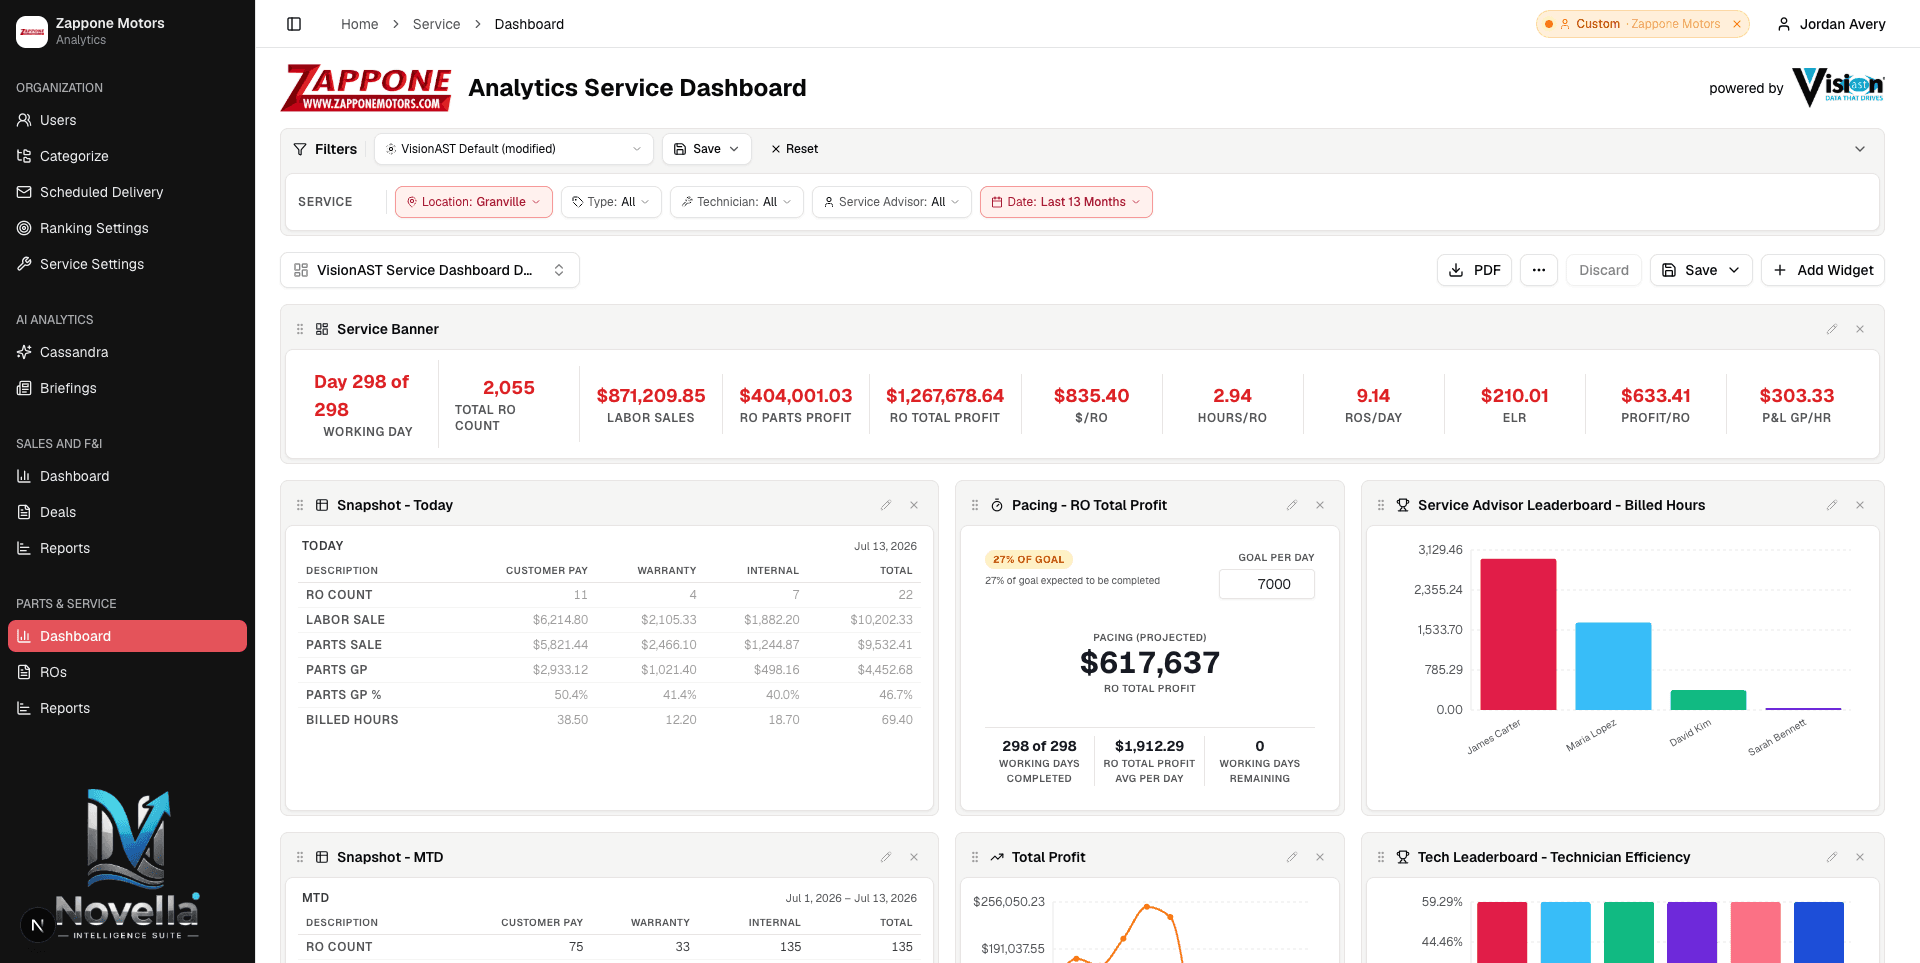The height and width of the screenshot is (963, 1920).
Task: Reset the filters
Action: 794,149
